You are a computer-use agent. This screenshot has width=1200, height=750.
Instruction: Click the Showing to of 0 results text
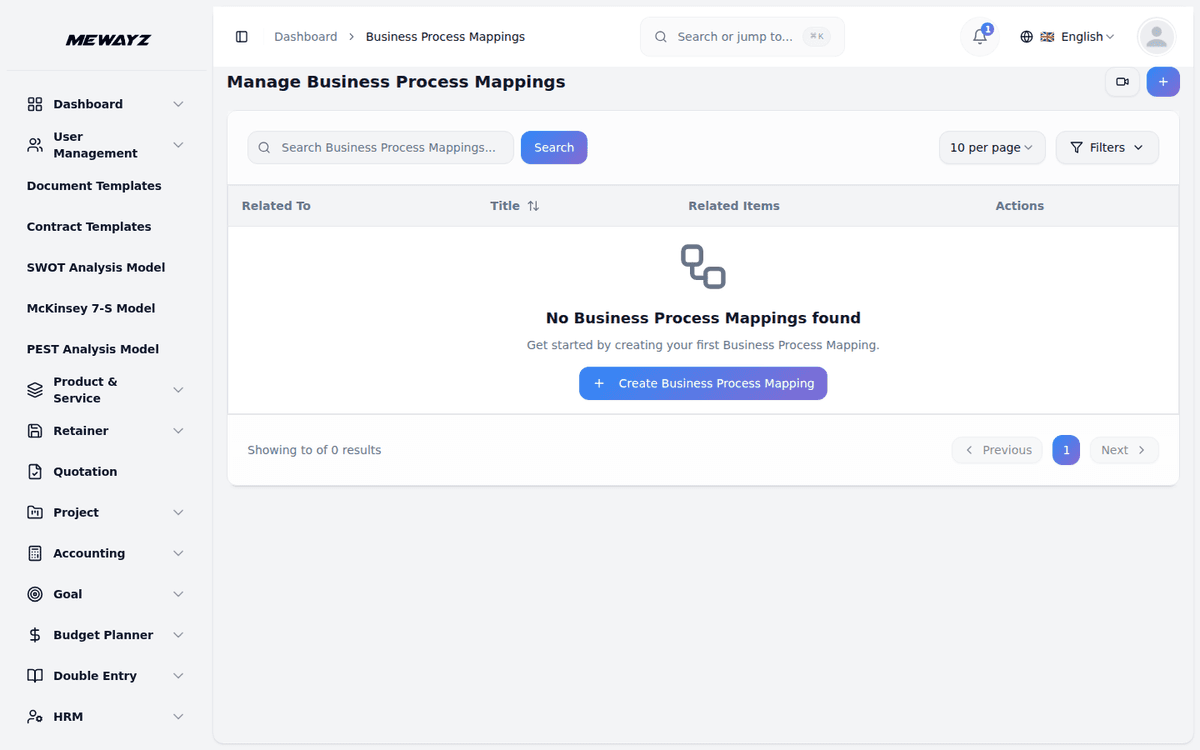tap(314, 451)
